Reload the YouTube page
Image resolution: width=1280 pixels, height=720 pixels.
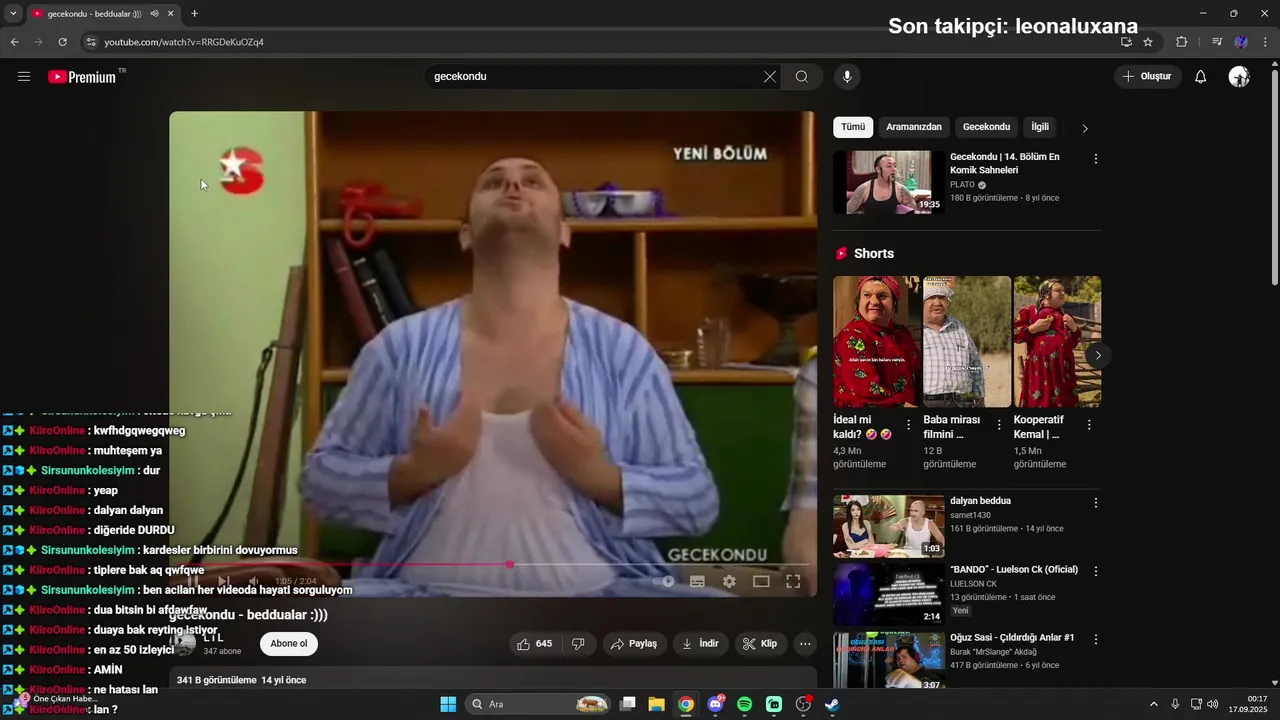(x=62, y=42)
